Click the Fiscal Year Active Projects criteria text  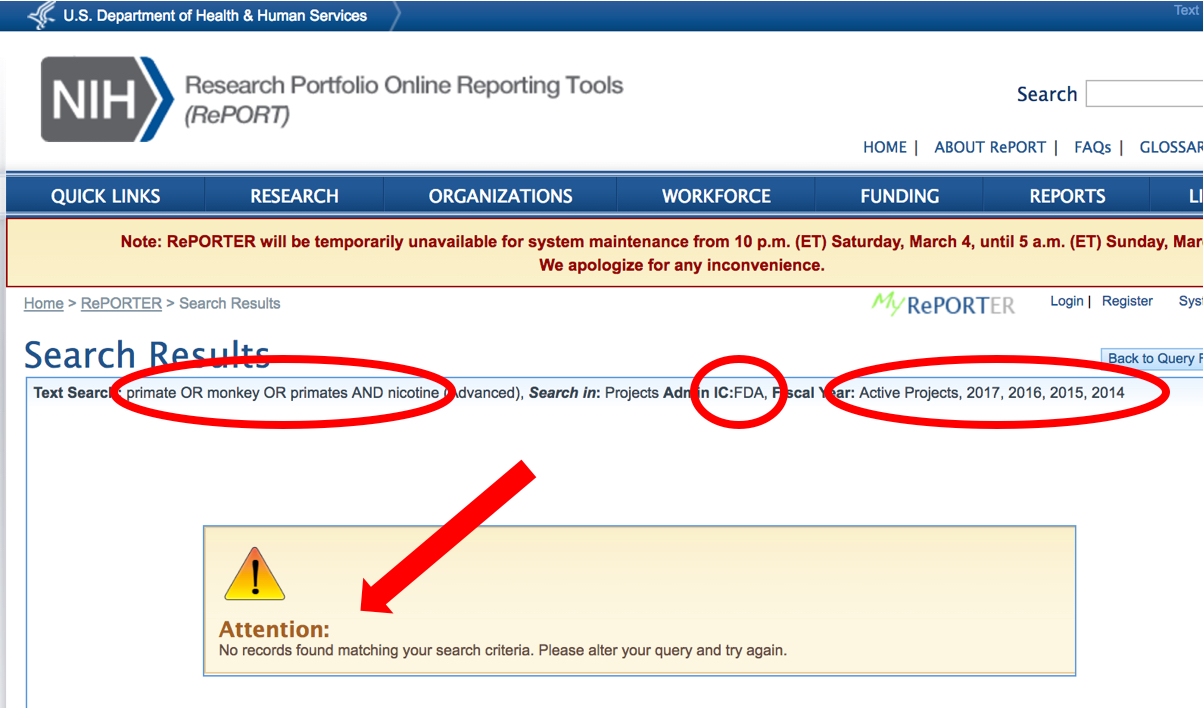[x=948, y=393]
